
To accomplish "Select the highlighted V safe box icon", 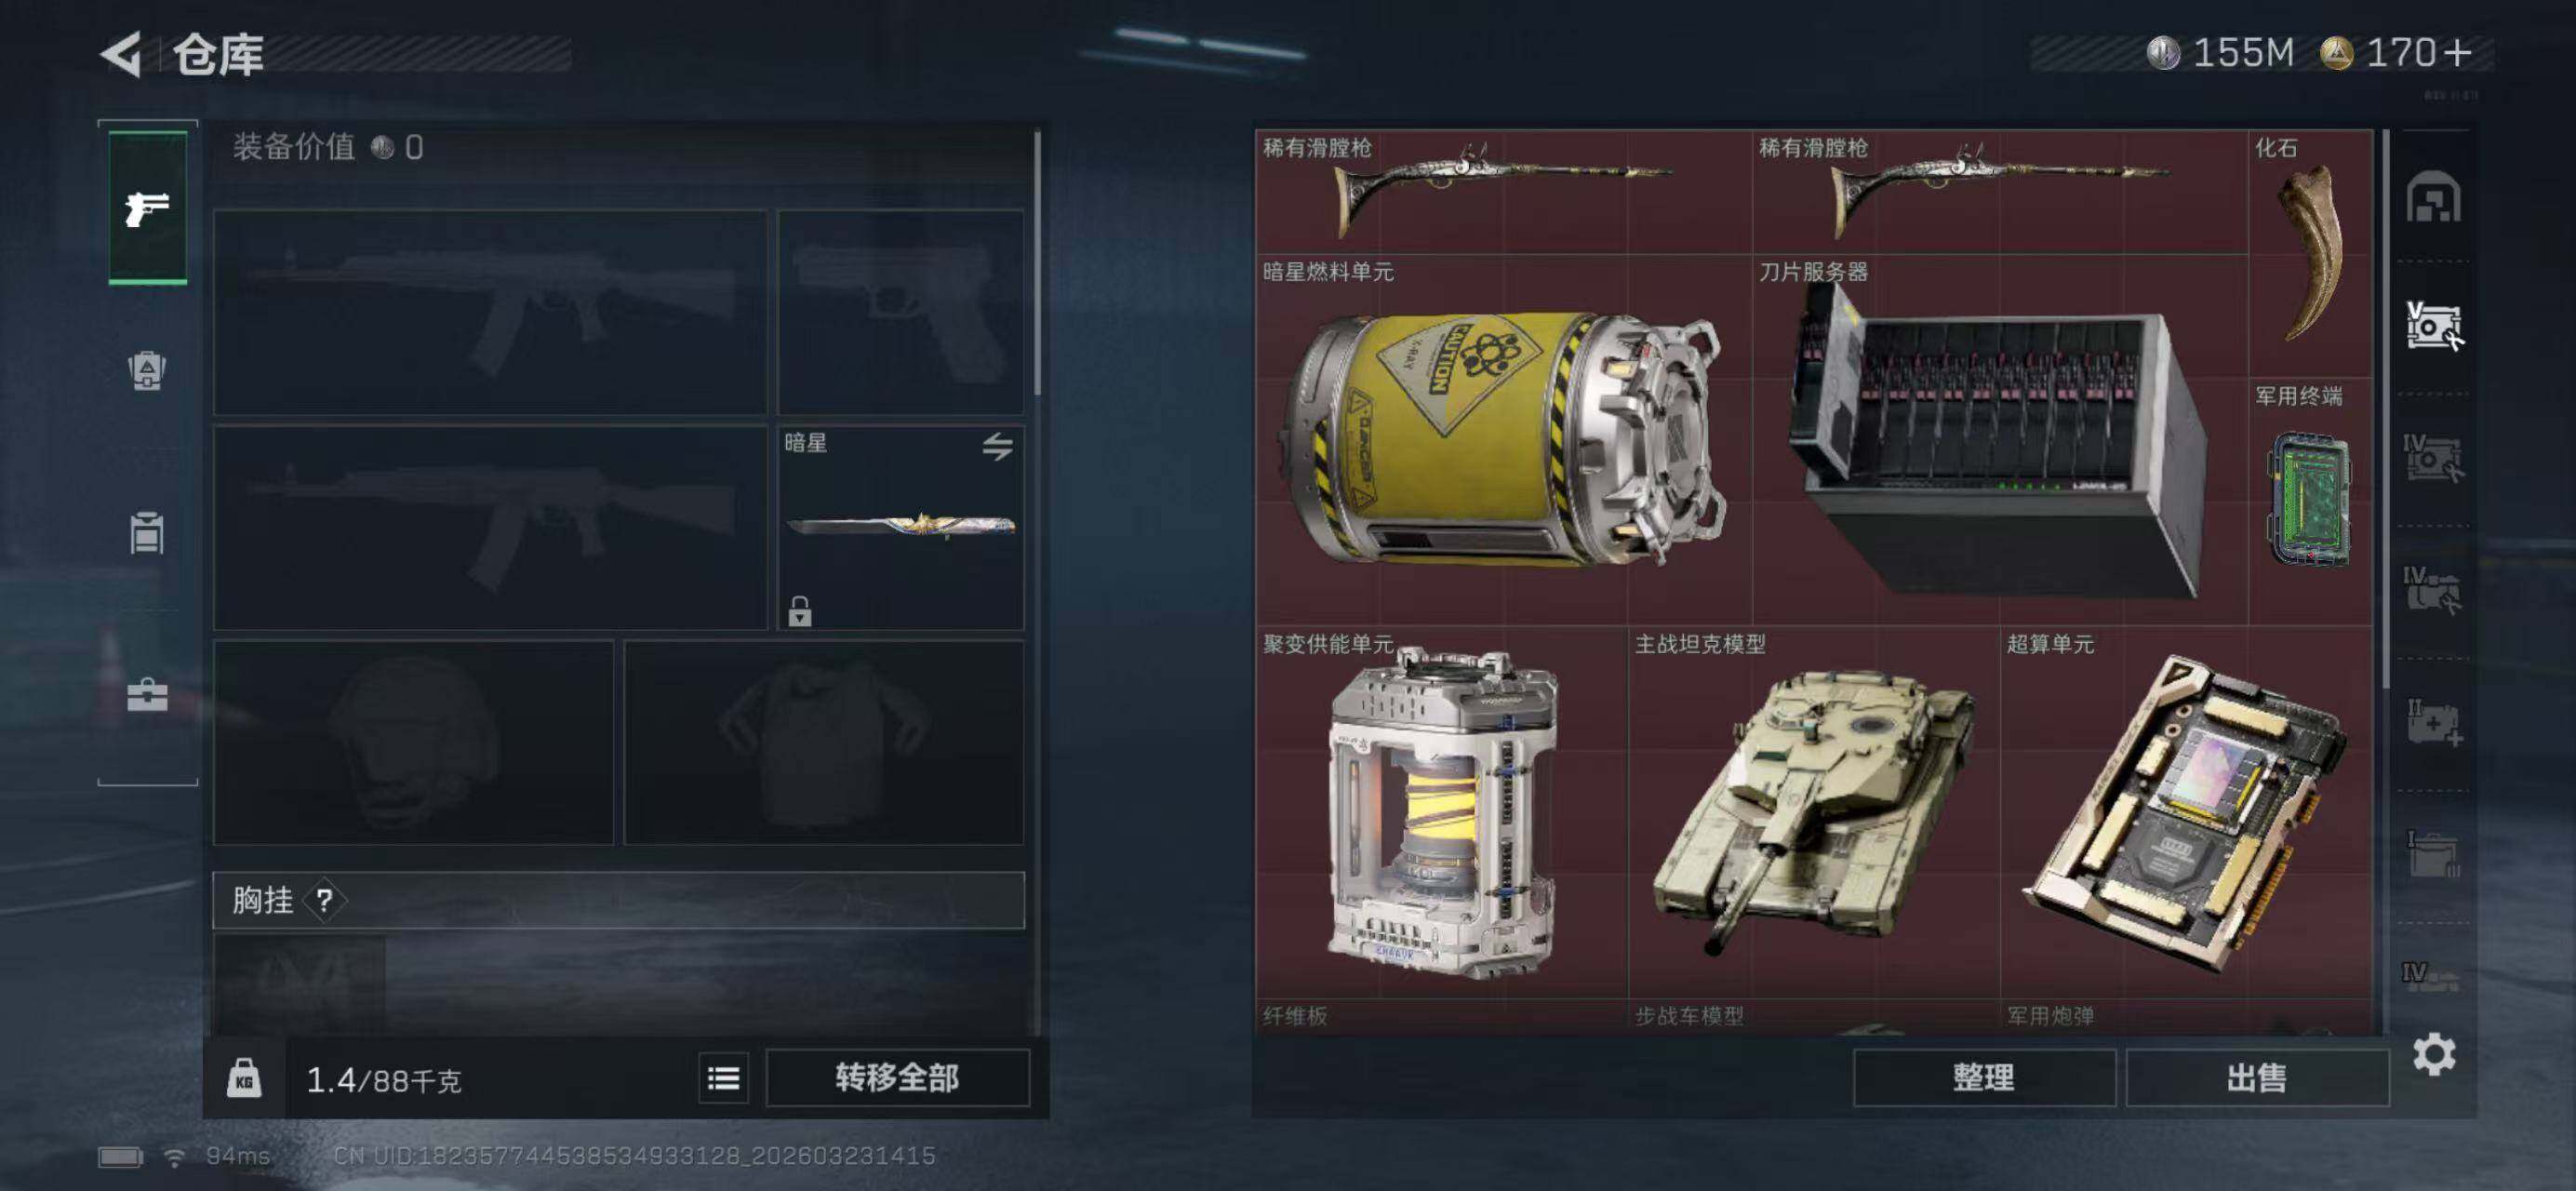I will pyautogui.click(x=2433, y=326).
